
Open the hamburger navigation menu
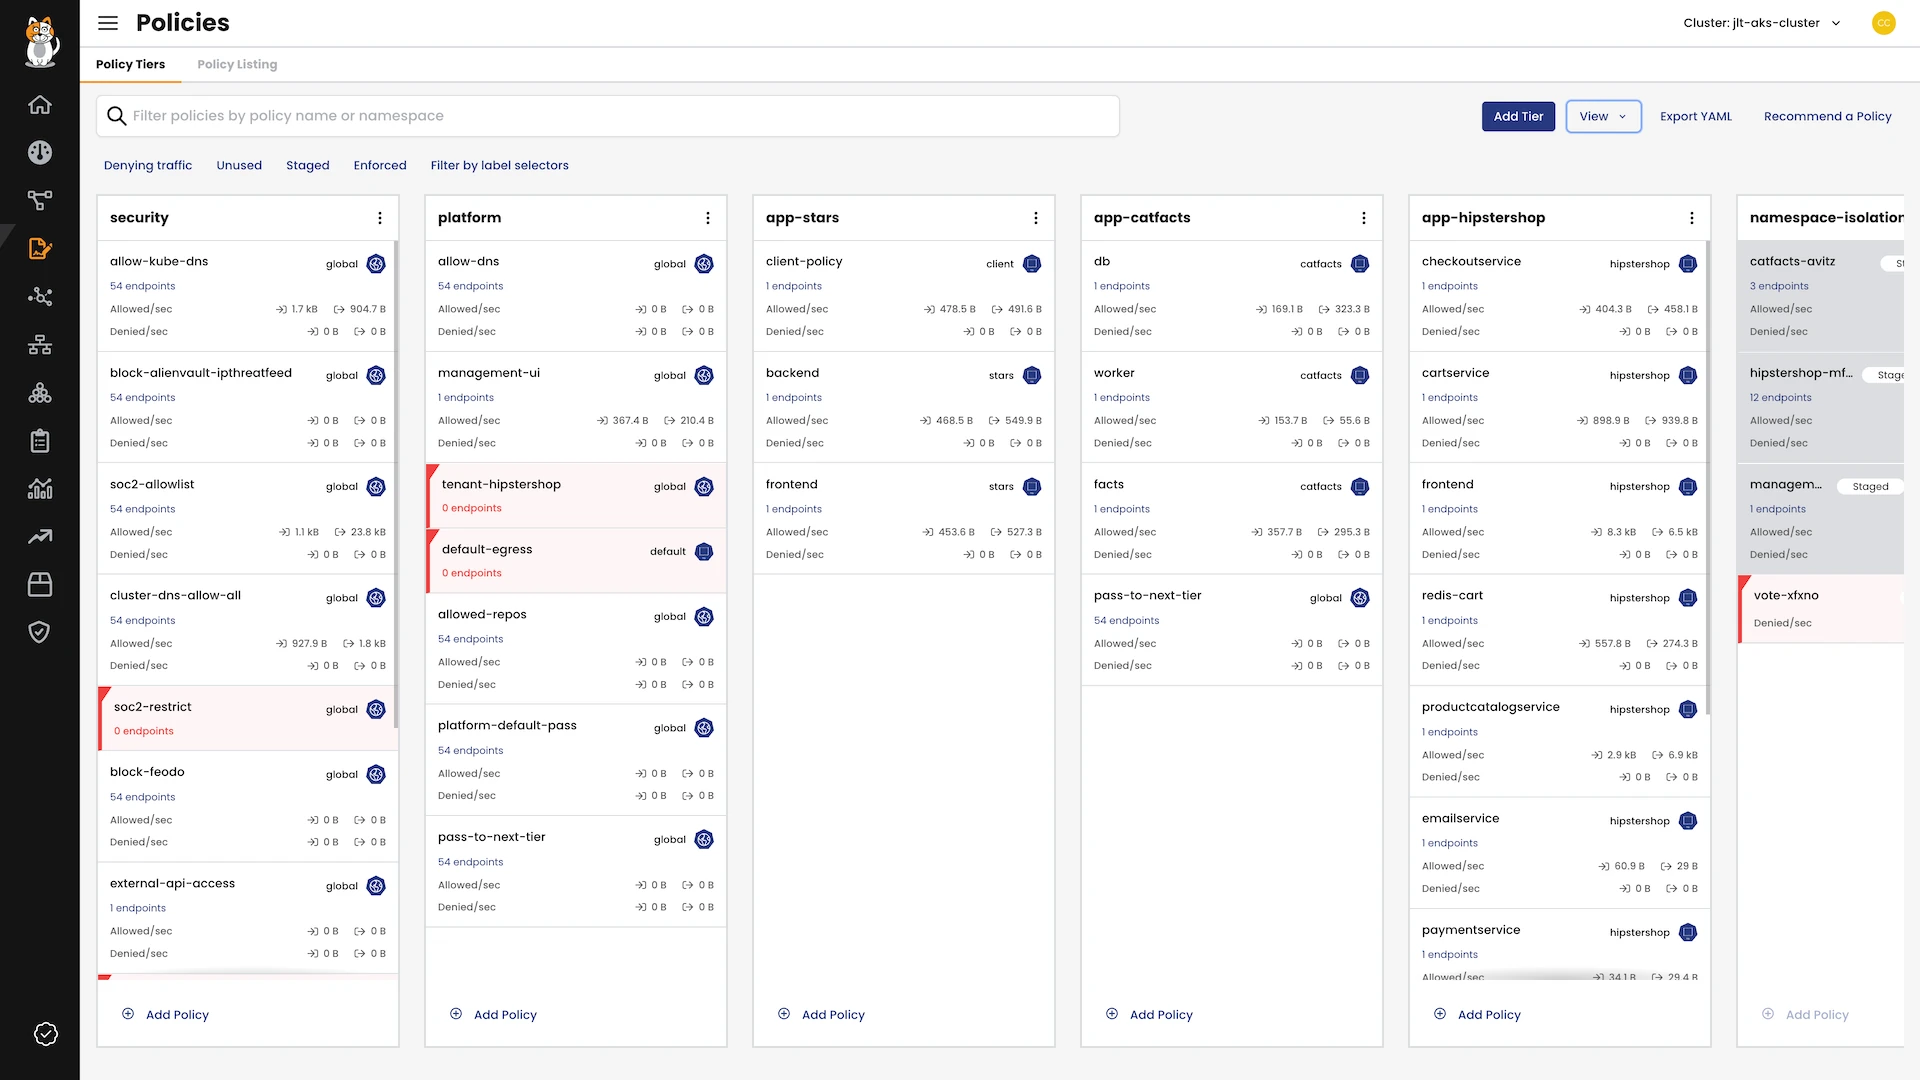(108, 23)
